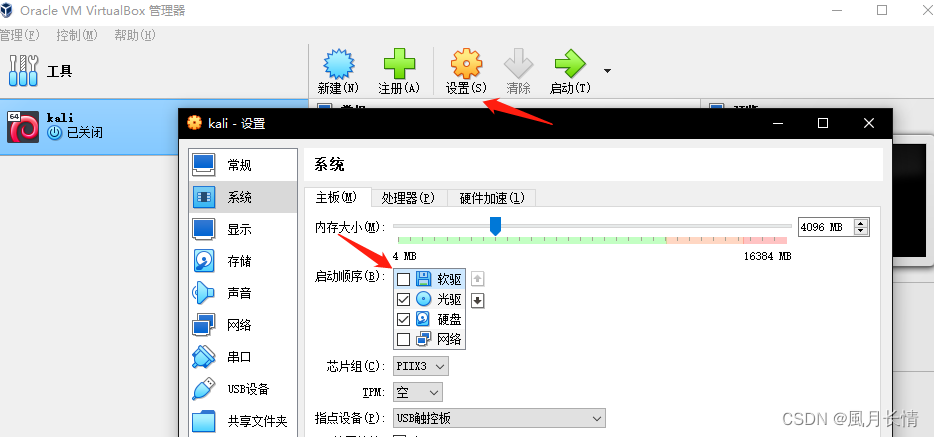Enable the 网络 network boot checkbox
The height and width of the screenshot is (437, 934).
point(403,339)
